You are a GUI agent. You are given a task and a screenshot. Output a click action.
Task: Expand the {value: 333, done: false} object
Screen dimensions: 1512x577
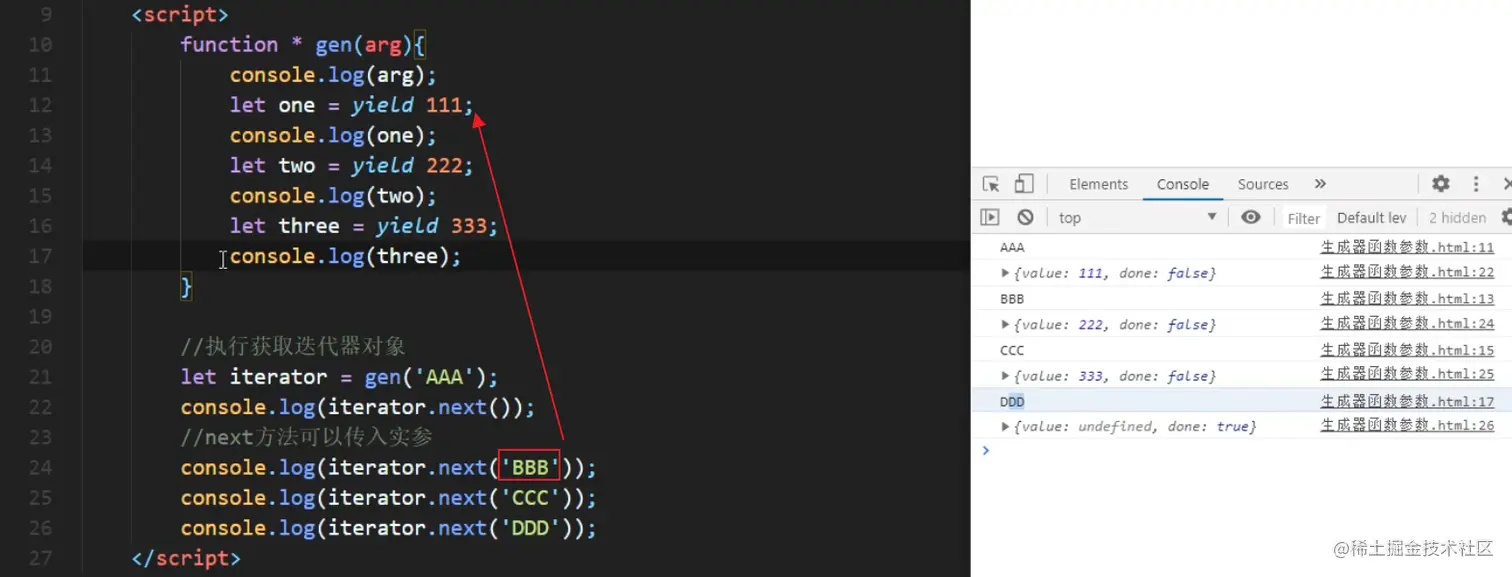(1005, 376)
